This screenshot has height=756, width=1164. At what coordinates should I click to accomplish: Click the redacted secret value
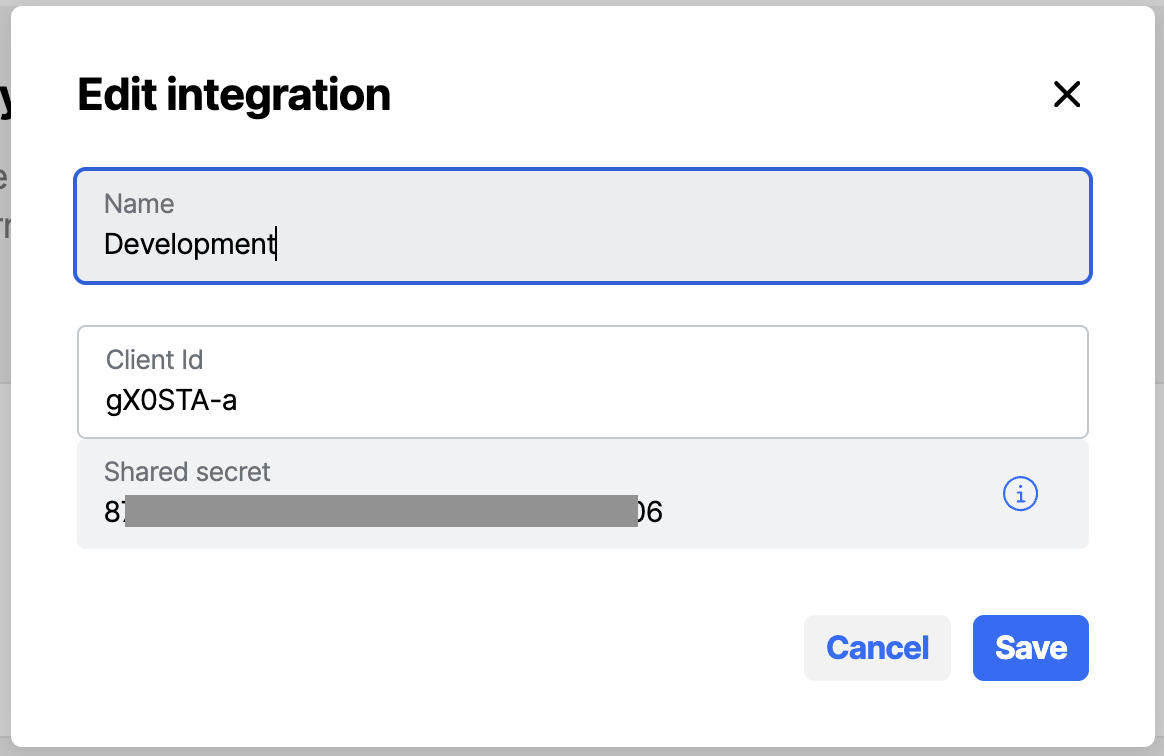pos(380,512)
